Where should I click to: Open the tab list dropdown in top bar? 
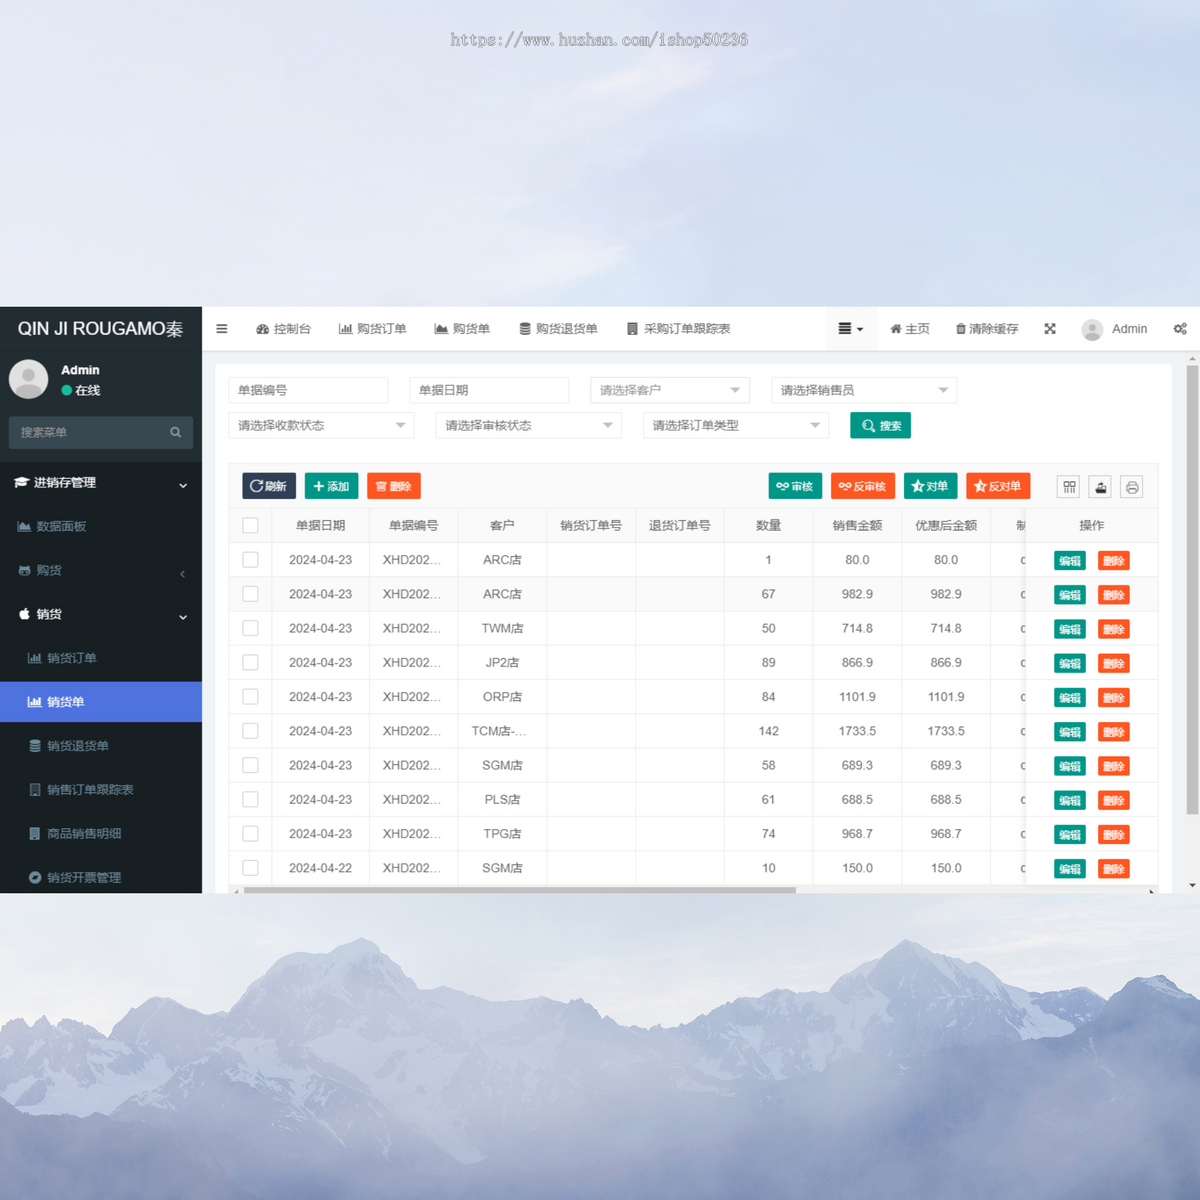pyautogui.click(x=850, y=329)
